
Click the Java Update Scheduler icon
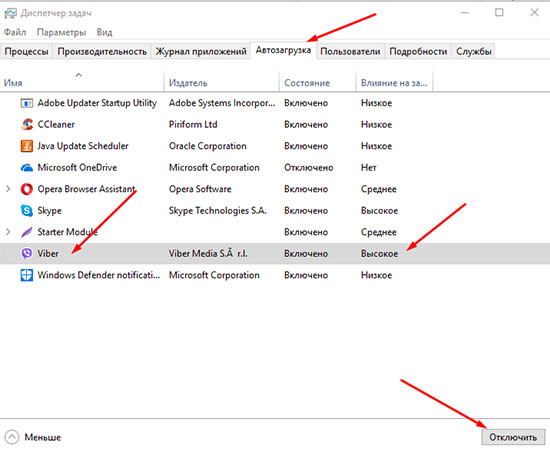pyautogui.click(x=27, y=146)
